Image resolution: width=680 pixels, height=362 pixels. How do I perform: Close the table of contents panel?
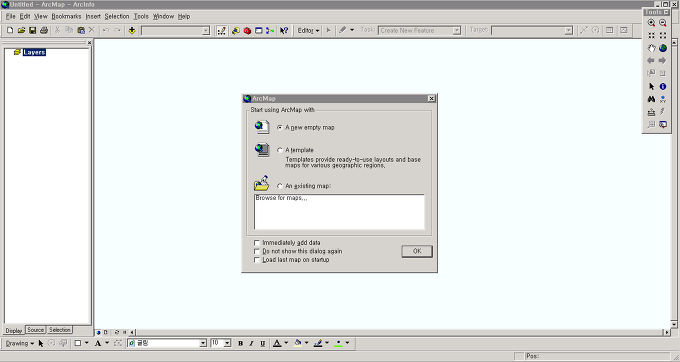click(89, 42)
